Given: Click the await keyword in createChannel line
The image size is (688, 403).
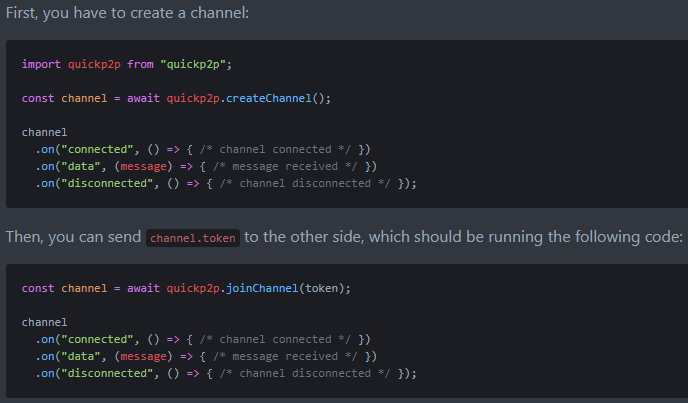Looking at the screenshot, I should coord(143,98).
